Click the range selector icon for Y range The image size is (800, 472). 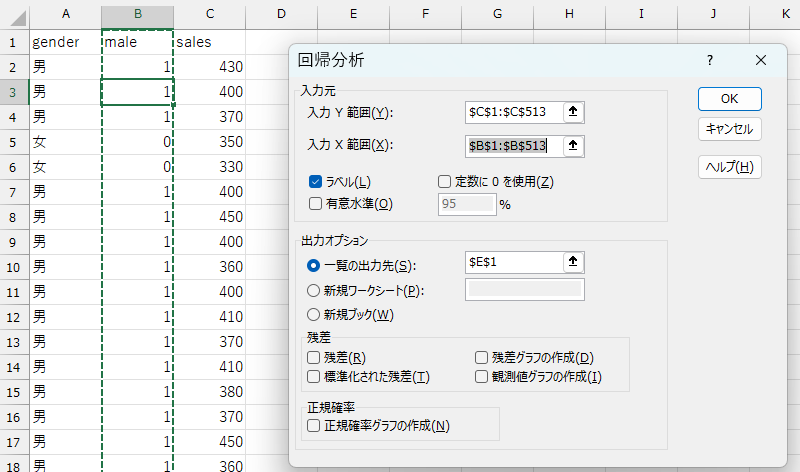point(573,113)
